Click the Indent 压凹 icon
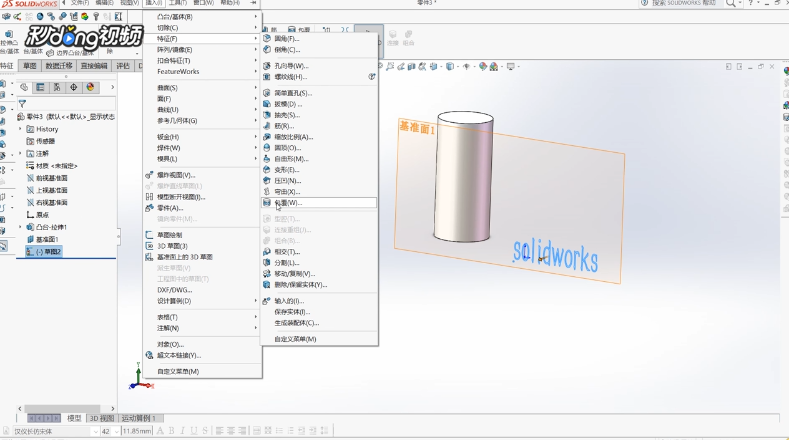Screen dimensions: 789x440 pos(267,180)
